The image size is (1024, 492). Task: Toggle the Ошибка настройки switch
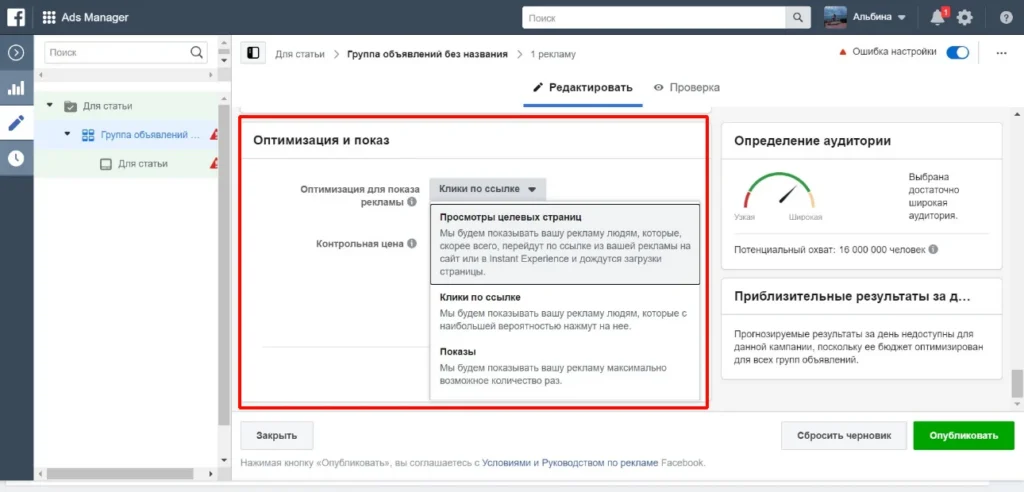coord(957,53)
